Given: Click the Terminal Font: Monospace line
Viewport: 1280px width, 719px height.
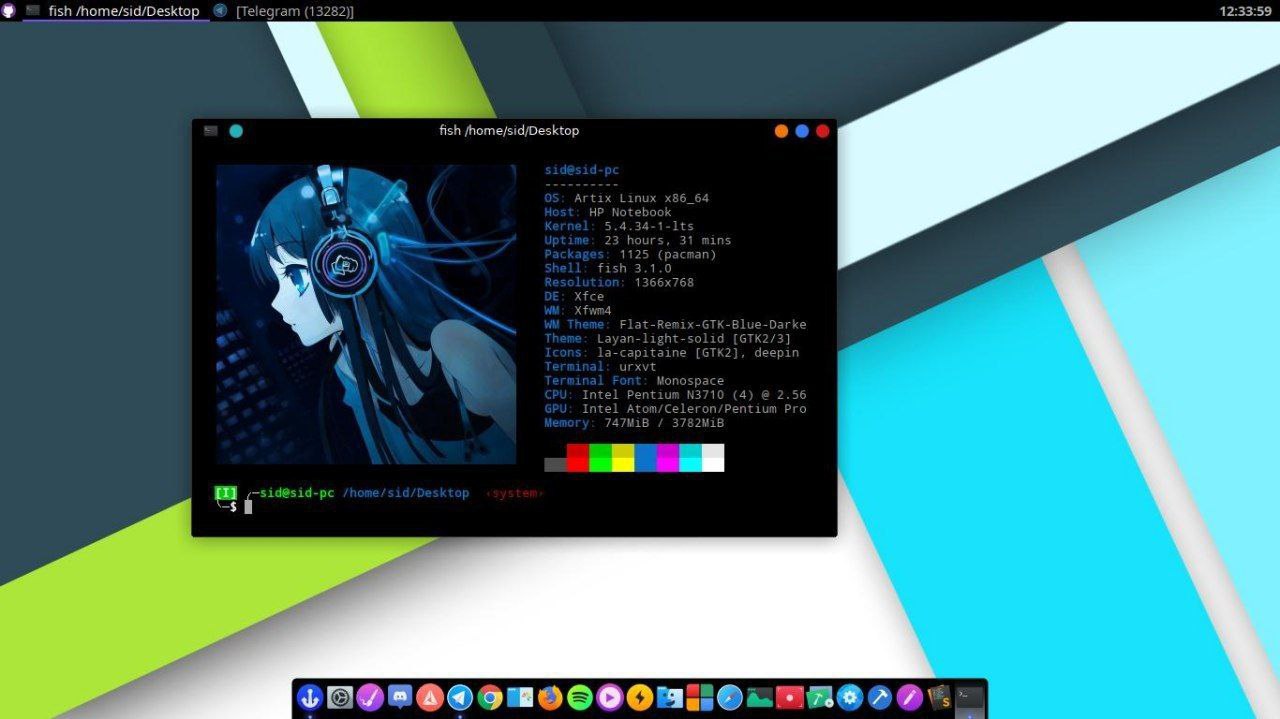Looking at the screenshot, I should tap(634, 380).
